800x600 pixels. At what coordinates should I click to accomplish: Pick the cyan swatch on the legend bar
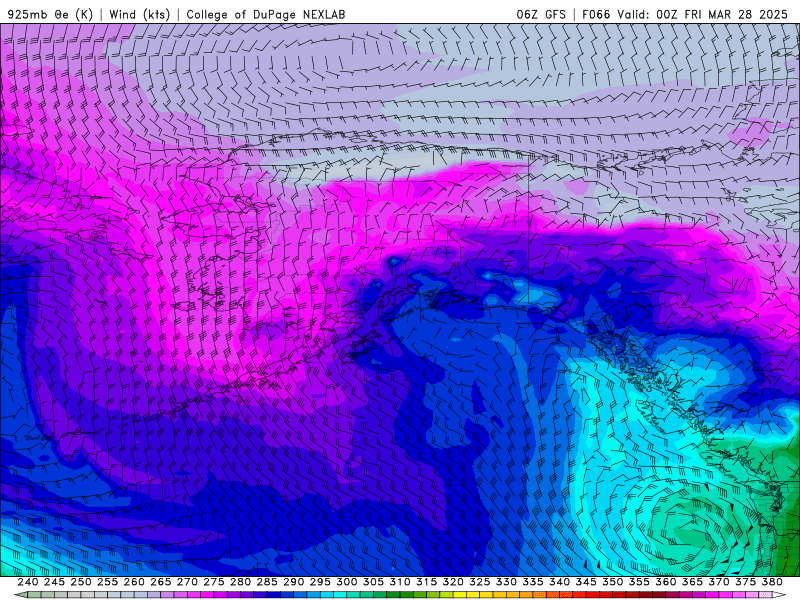point(340,594)
